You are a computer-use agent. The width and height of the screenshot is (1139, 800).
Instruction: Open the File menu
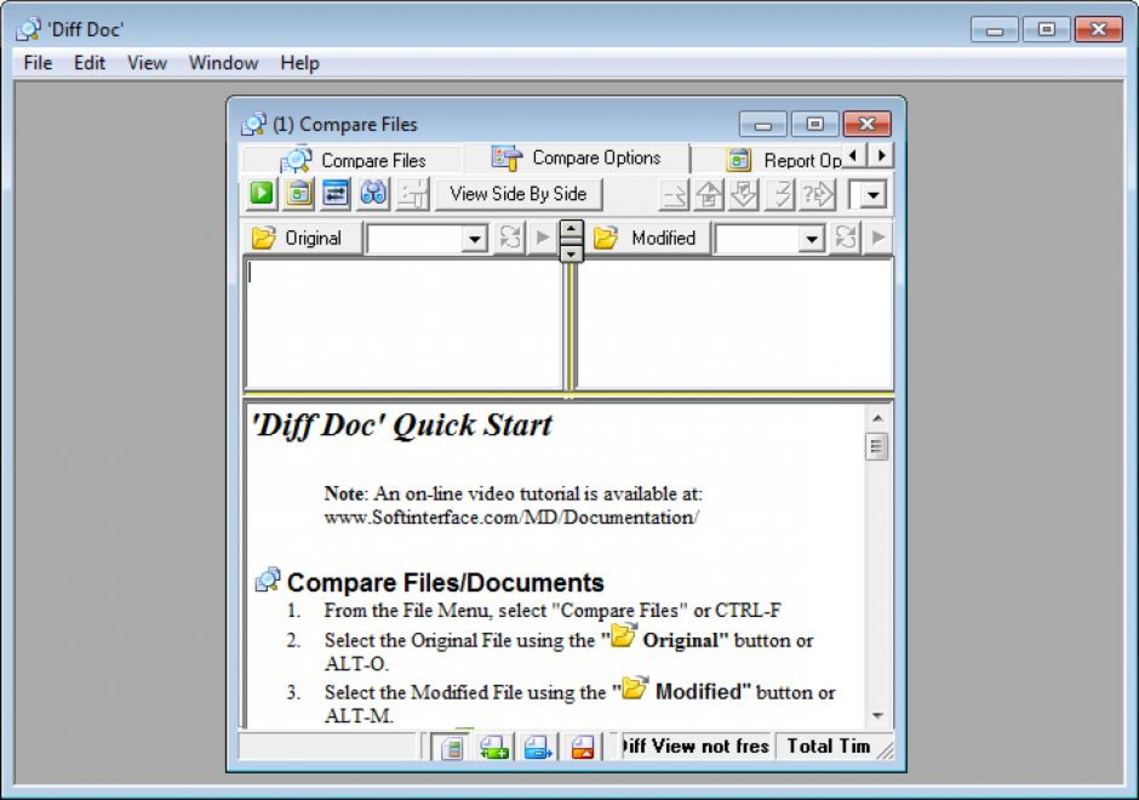point(36,62)
